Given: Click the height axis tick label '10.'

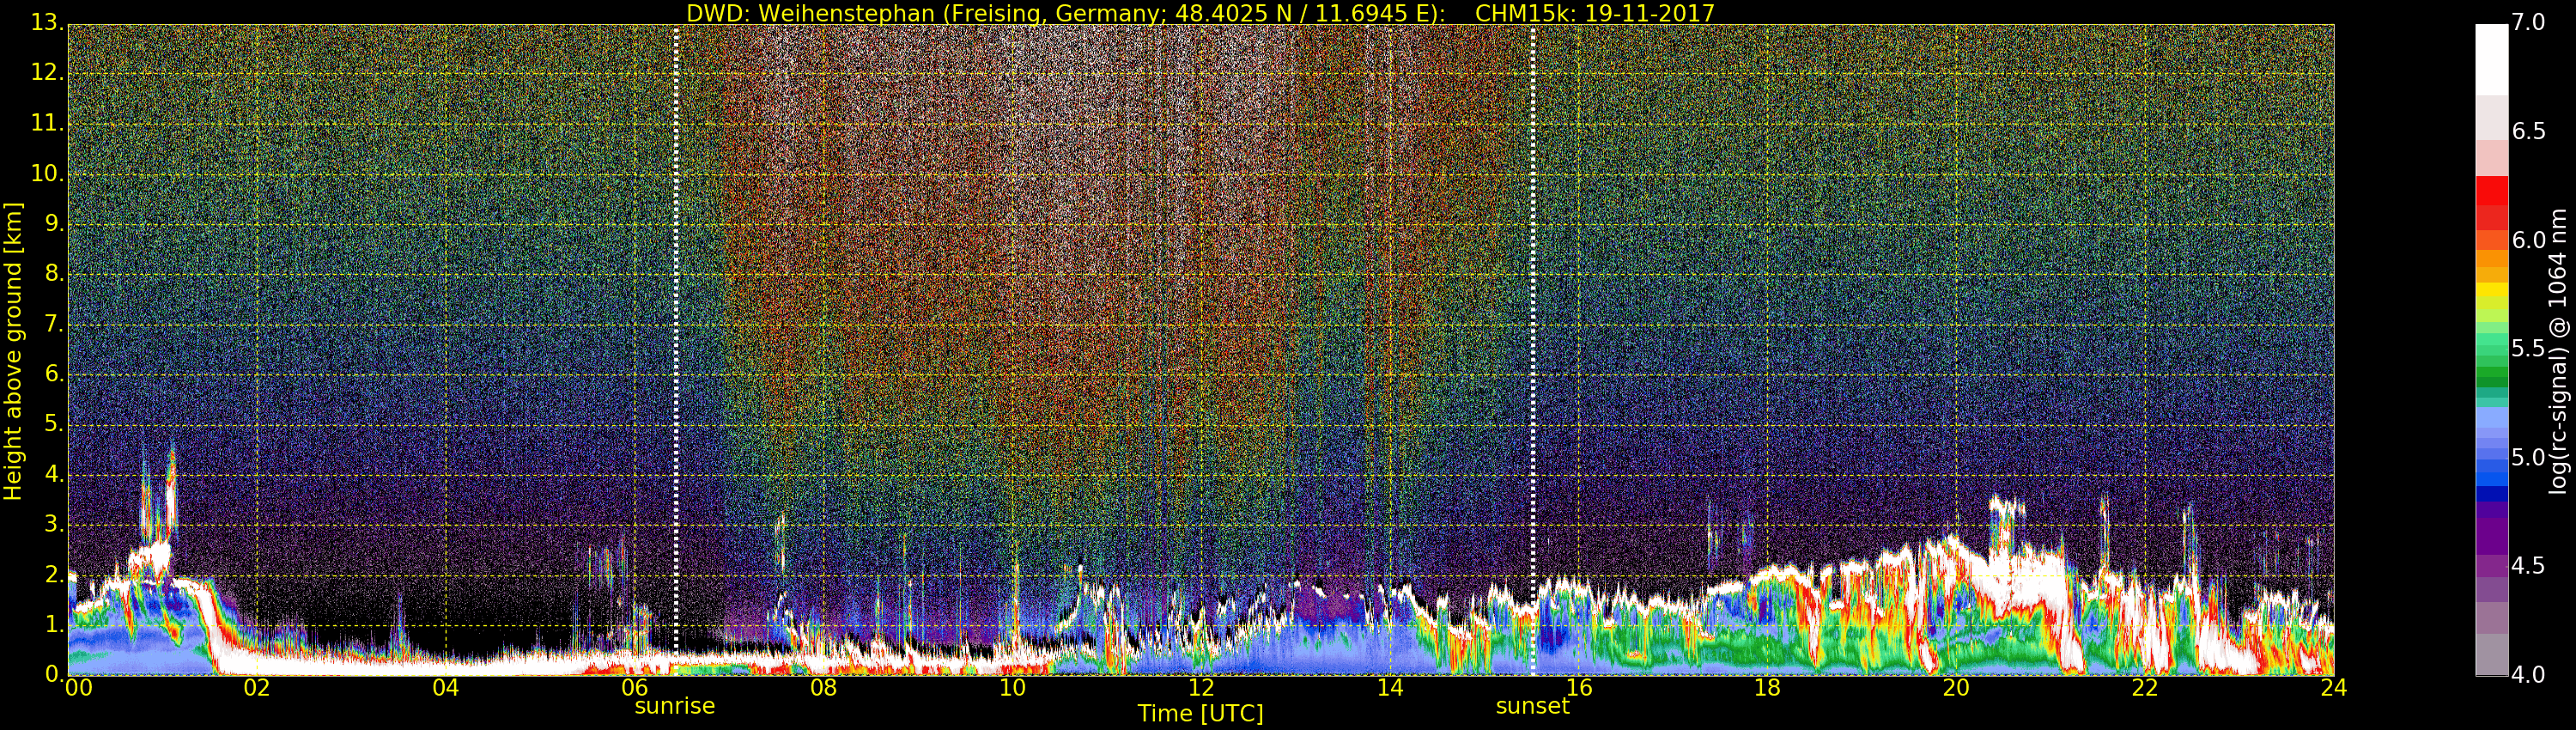Looking at the screenshot, I should tap(47, 173).
